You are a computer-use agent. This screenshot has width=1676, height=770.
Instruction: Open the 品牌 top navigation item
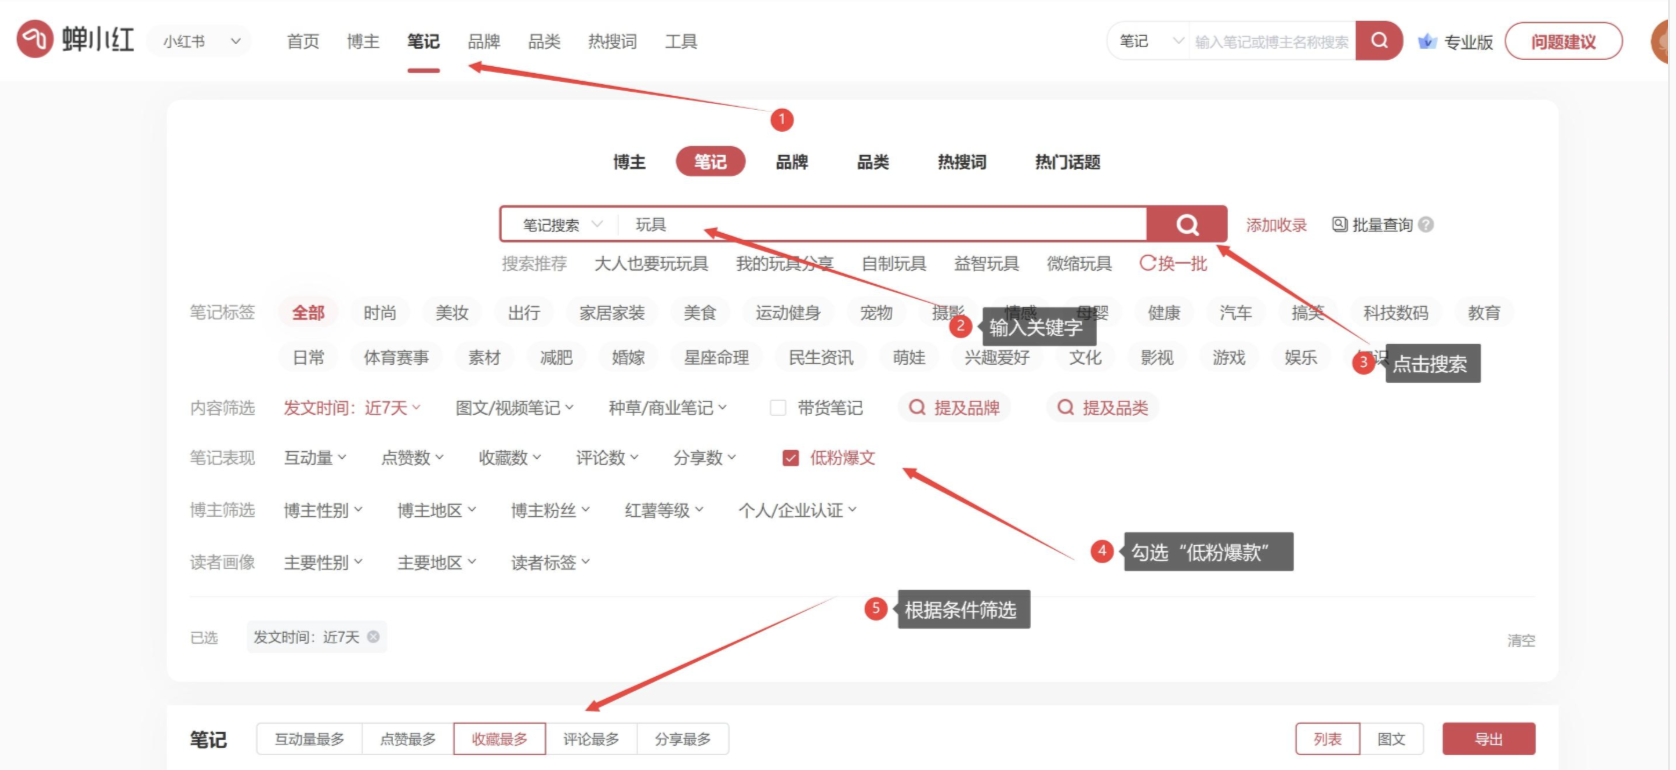pos(484,41)
